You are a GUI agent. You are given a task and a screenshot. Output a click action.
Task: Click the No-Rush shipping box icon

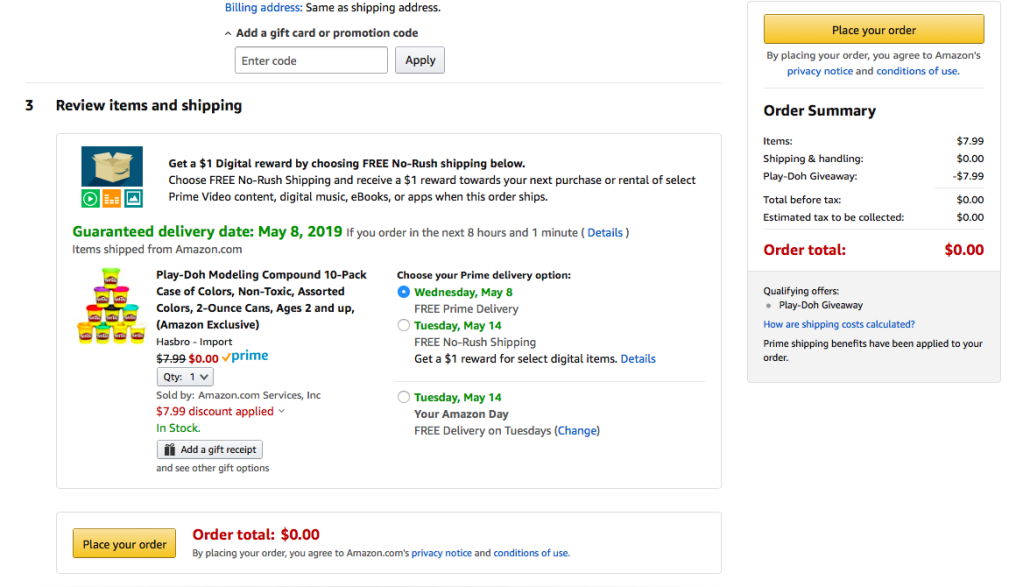point(111,166)
